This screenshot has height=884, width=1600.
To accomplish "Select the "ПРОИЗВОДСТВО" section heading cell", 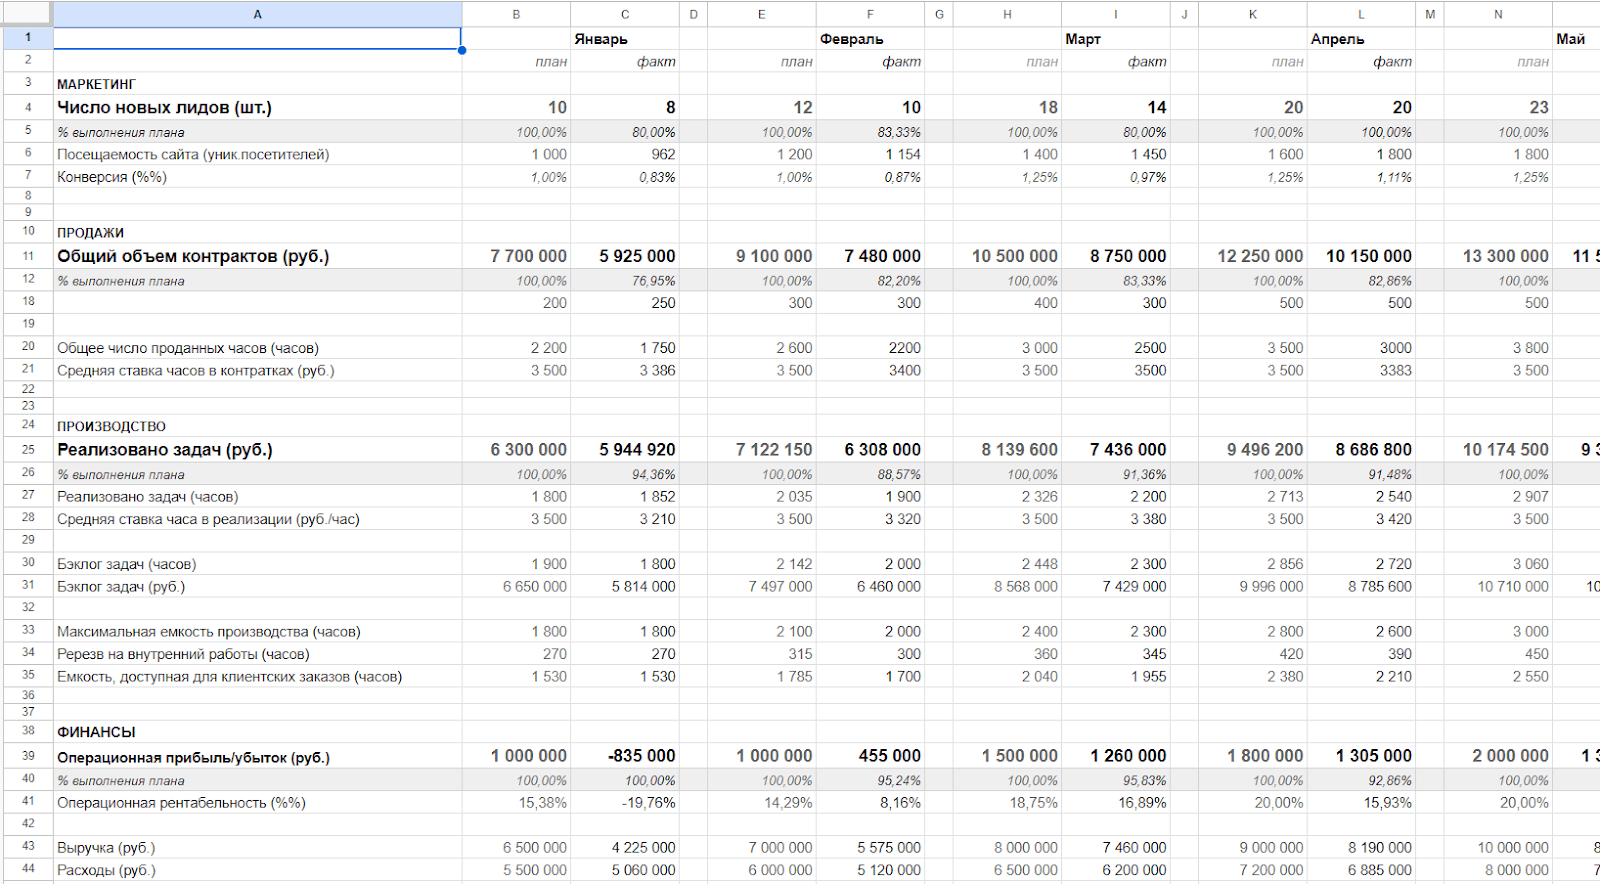I will 257,426.
